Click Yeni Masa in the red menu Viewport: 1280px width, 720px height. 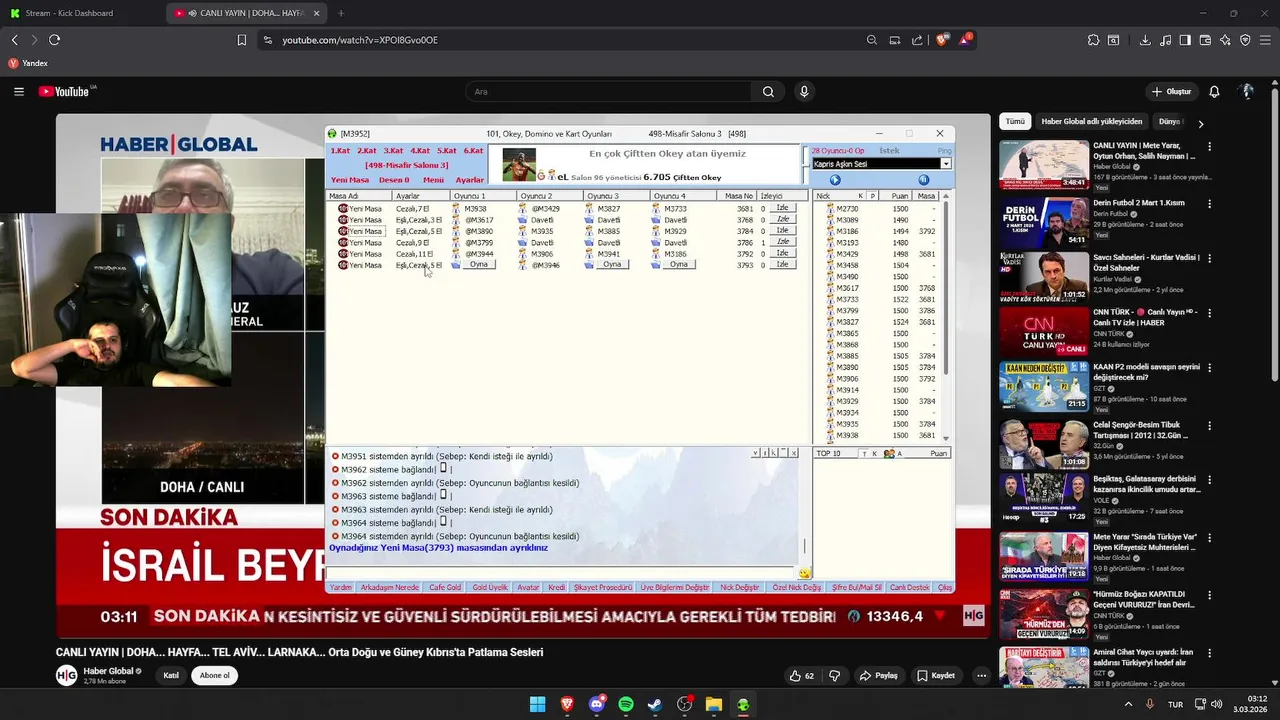(350, 180)
